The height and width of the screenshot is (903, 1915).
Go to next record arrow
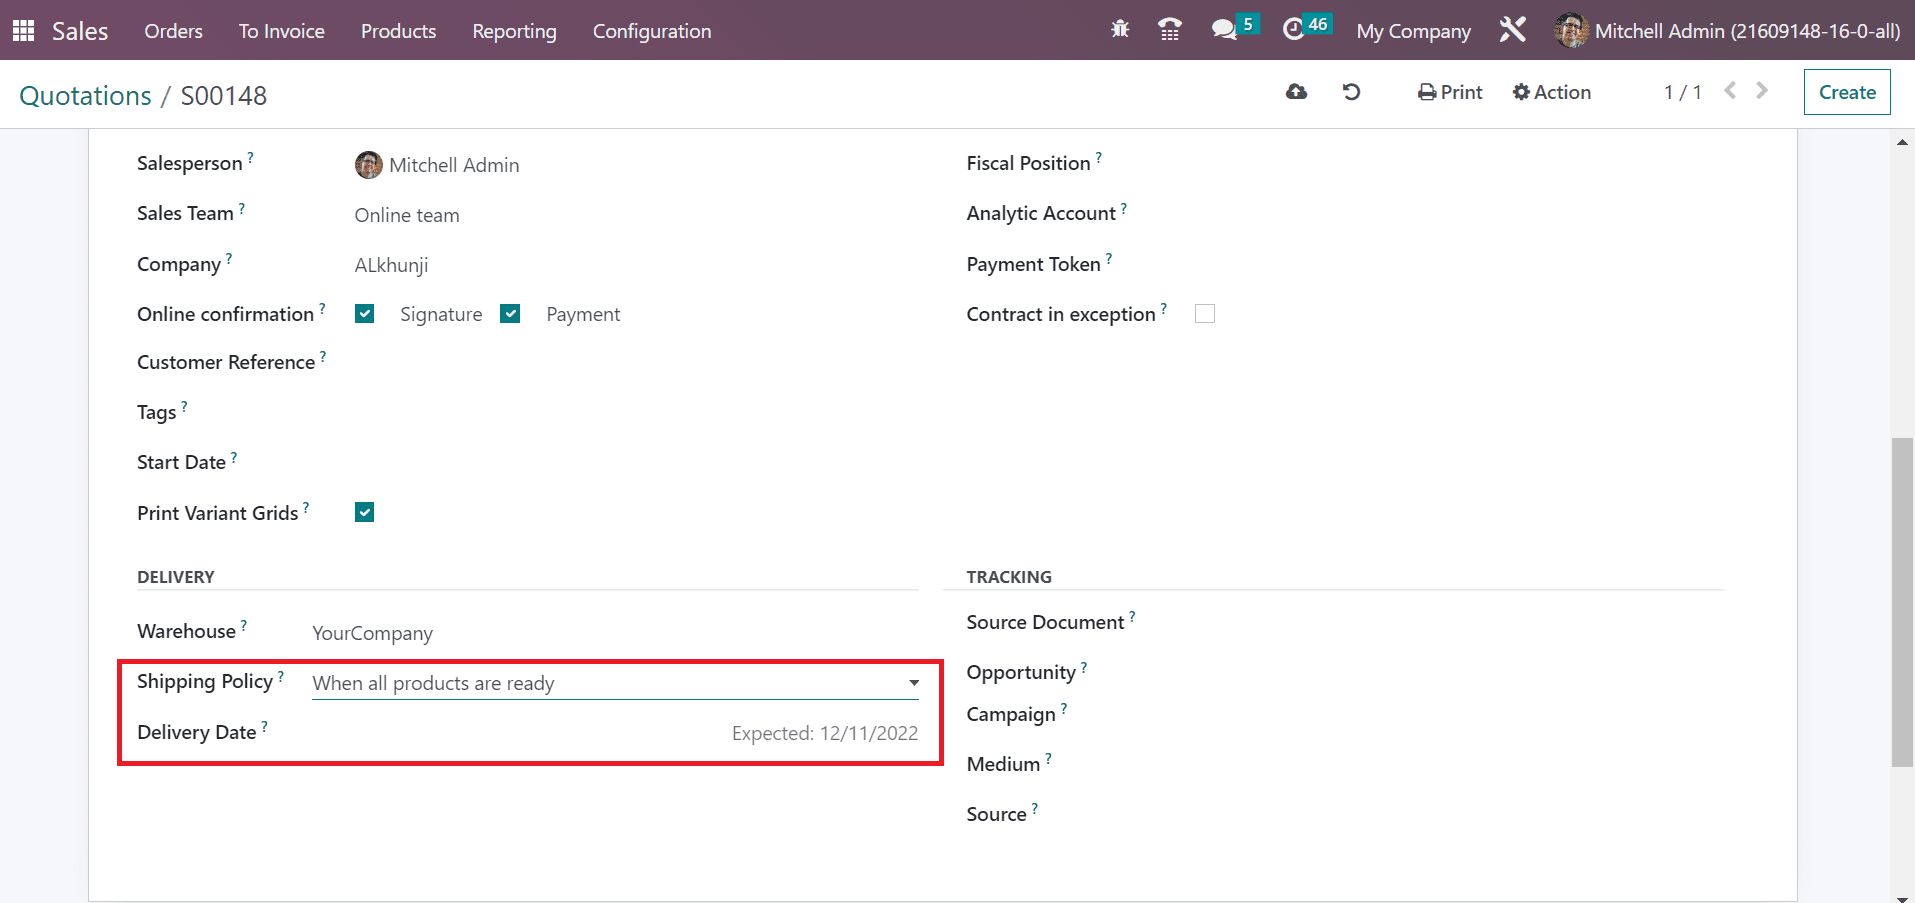tap(1762, 91)
